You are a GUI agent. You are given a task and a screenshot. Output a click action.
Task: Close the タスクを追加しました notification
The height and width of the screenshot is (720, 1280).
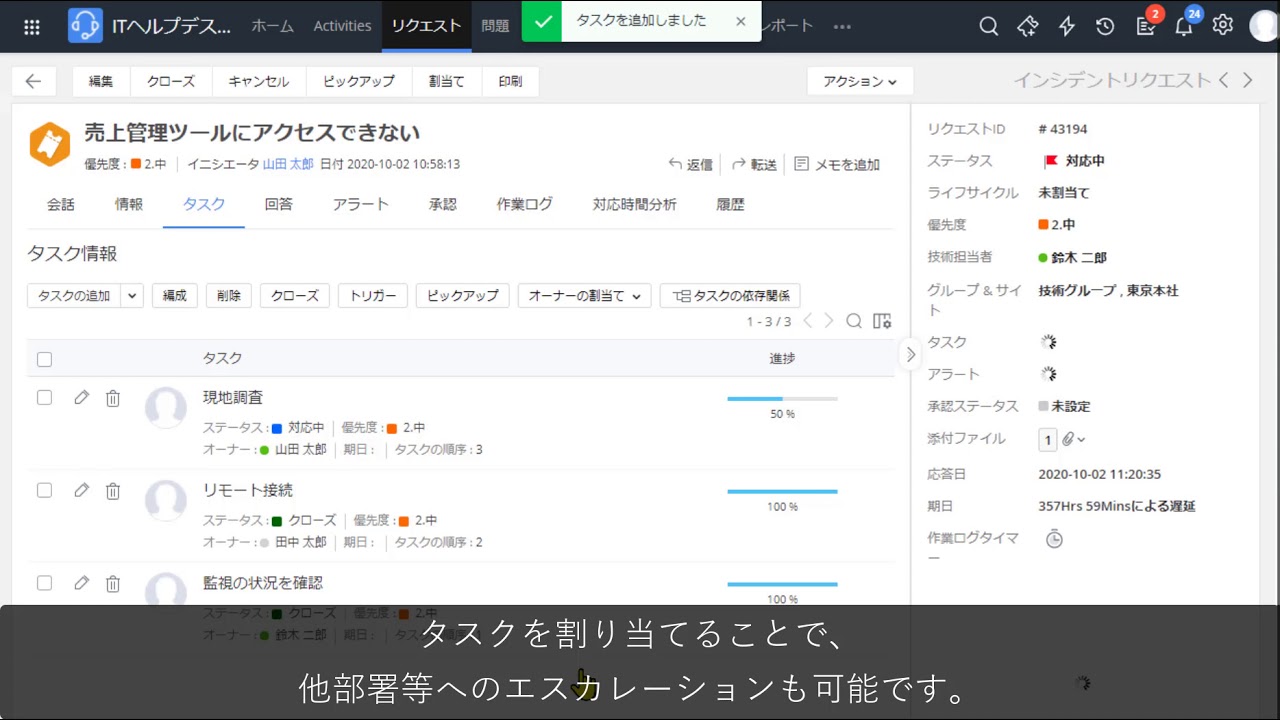click(x=740, y=21)
